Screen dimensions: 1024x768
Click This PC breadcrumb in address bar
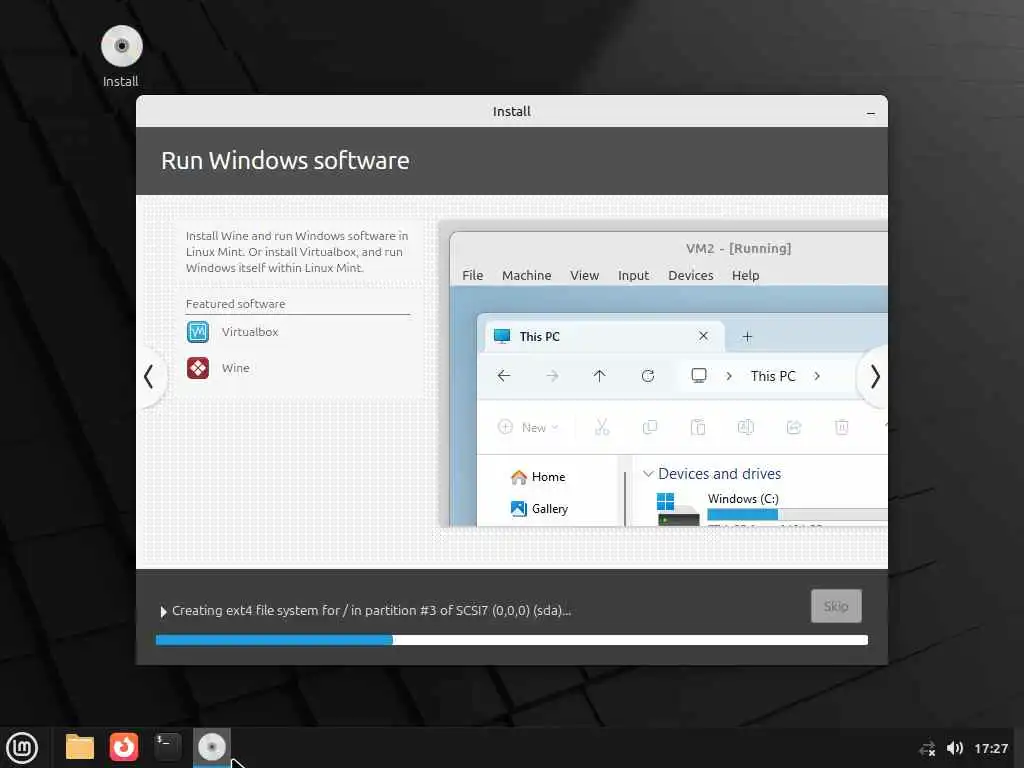pos(773,376)
